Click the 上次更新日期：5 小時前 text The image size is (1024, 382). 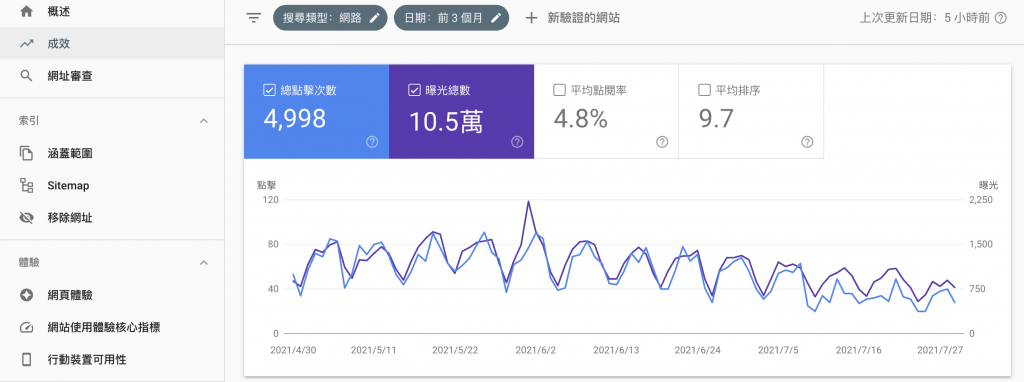[x=925, y=18]
